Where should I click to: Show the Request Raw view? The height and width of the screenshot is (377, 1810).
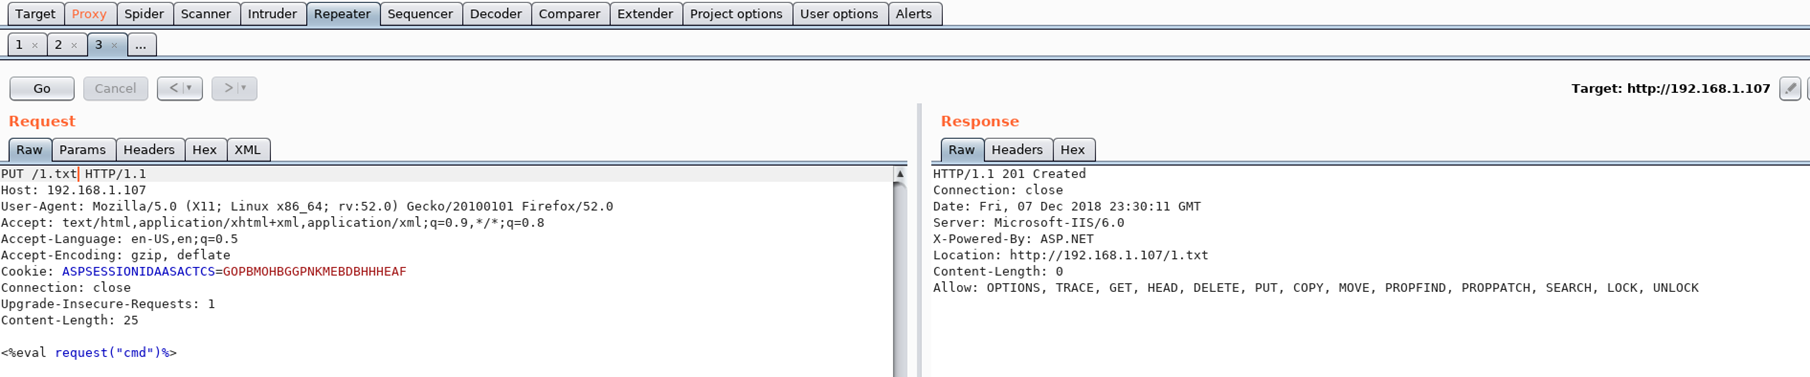29,150
